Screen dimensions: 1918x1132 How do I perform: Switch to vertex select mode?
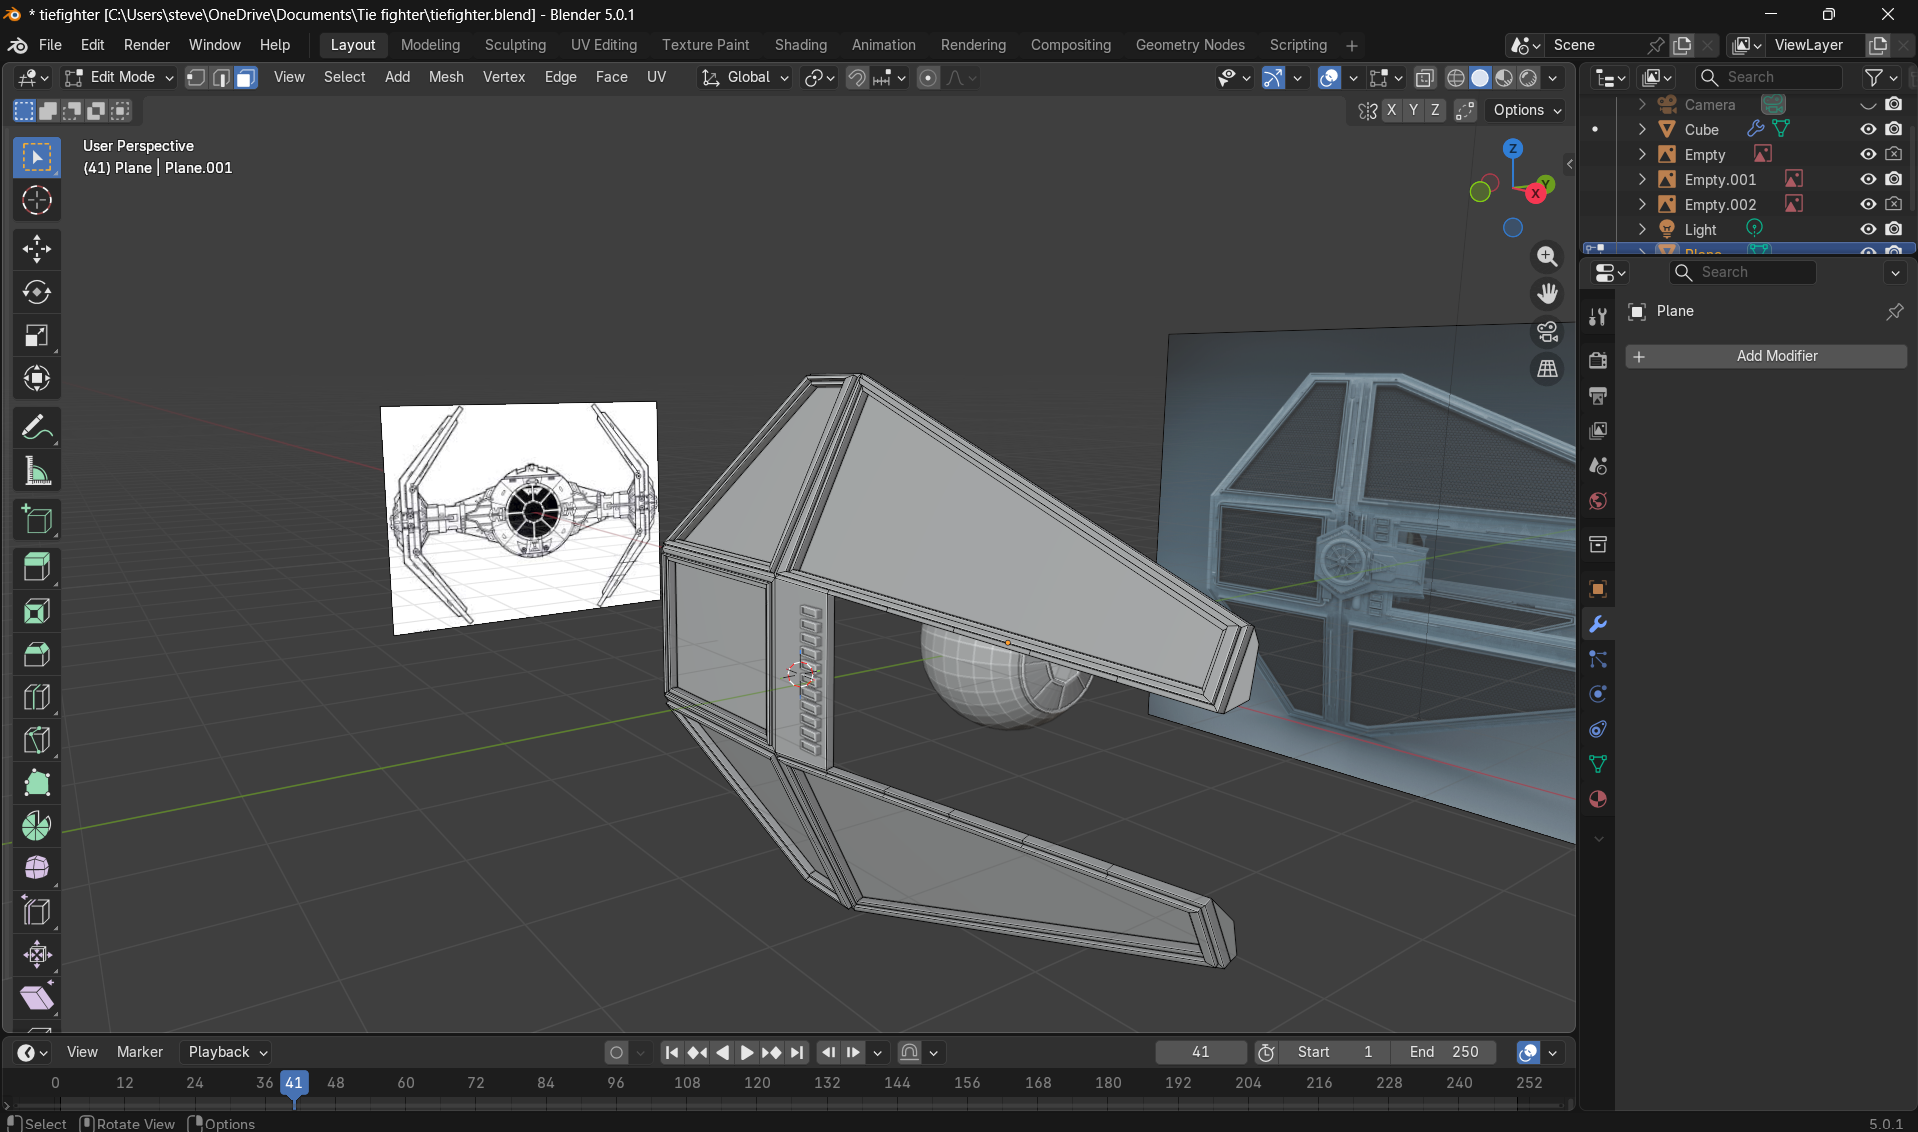point(197,78)
